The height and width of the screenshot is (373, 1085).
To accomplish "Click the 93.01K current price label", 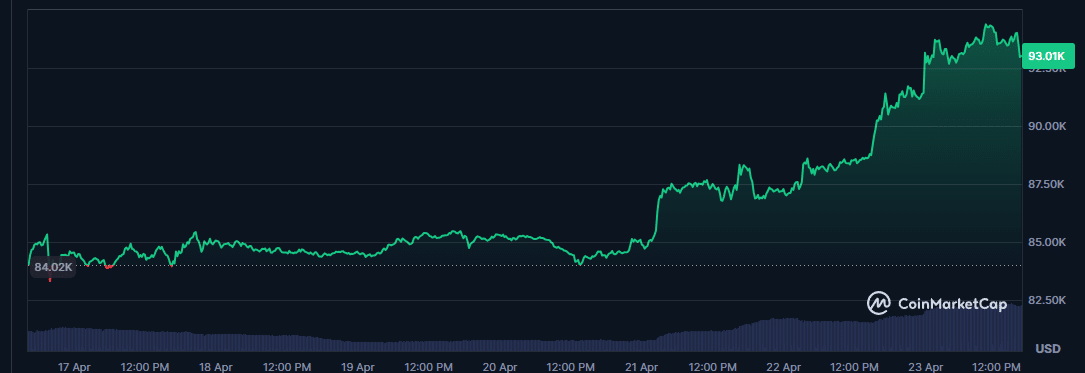I will point(1048,55).
